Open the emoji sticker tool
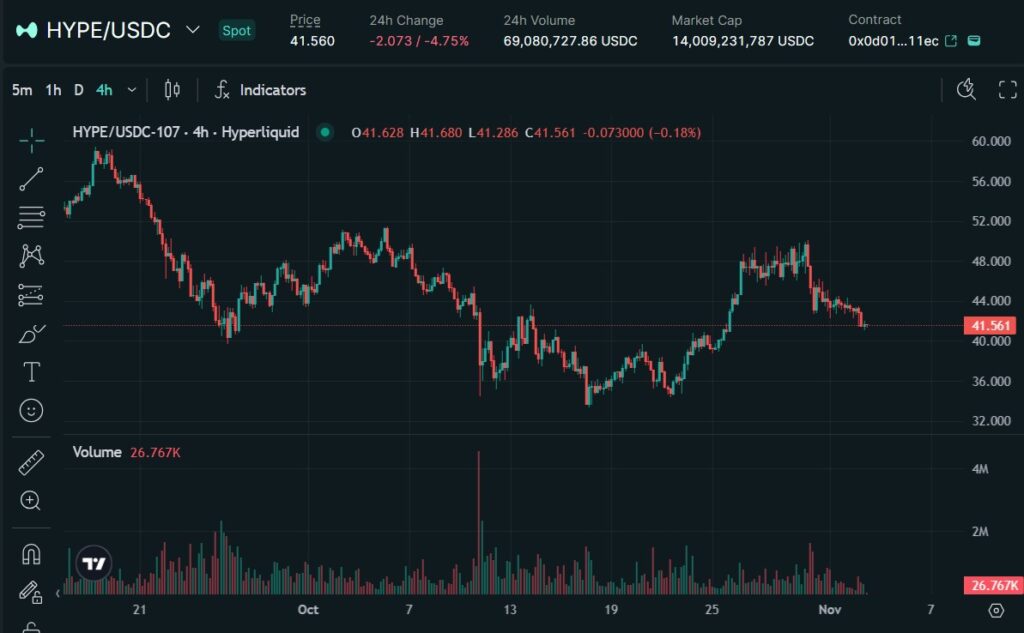The width and height of the screenshot is (1024, 633). 31,410
